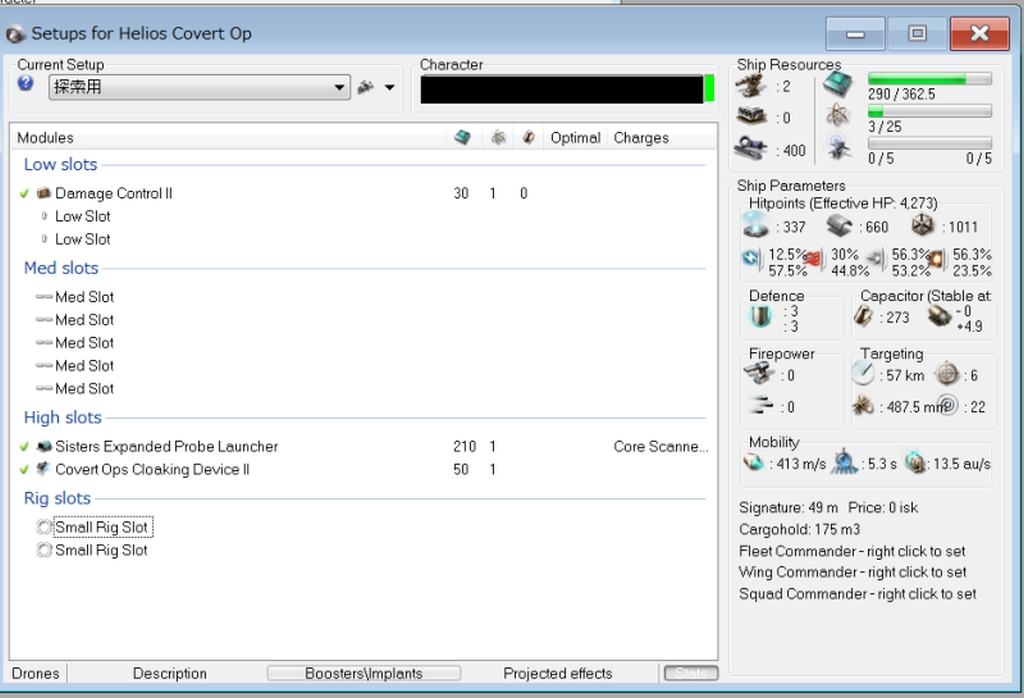This screenshot has width=1024, height=698.
Task: Click the thermal resistance icon
Action: point(812,259)
